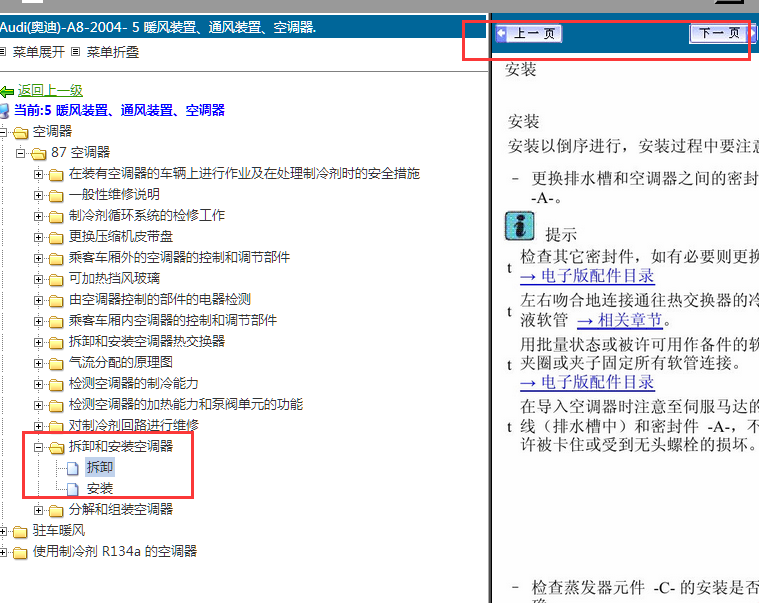Viewport: 759px width, 603px height.
Task: Click the green back arrow icon
Action: coord(7,91)
